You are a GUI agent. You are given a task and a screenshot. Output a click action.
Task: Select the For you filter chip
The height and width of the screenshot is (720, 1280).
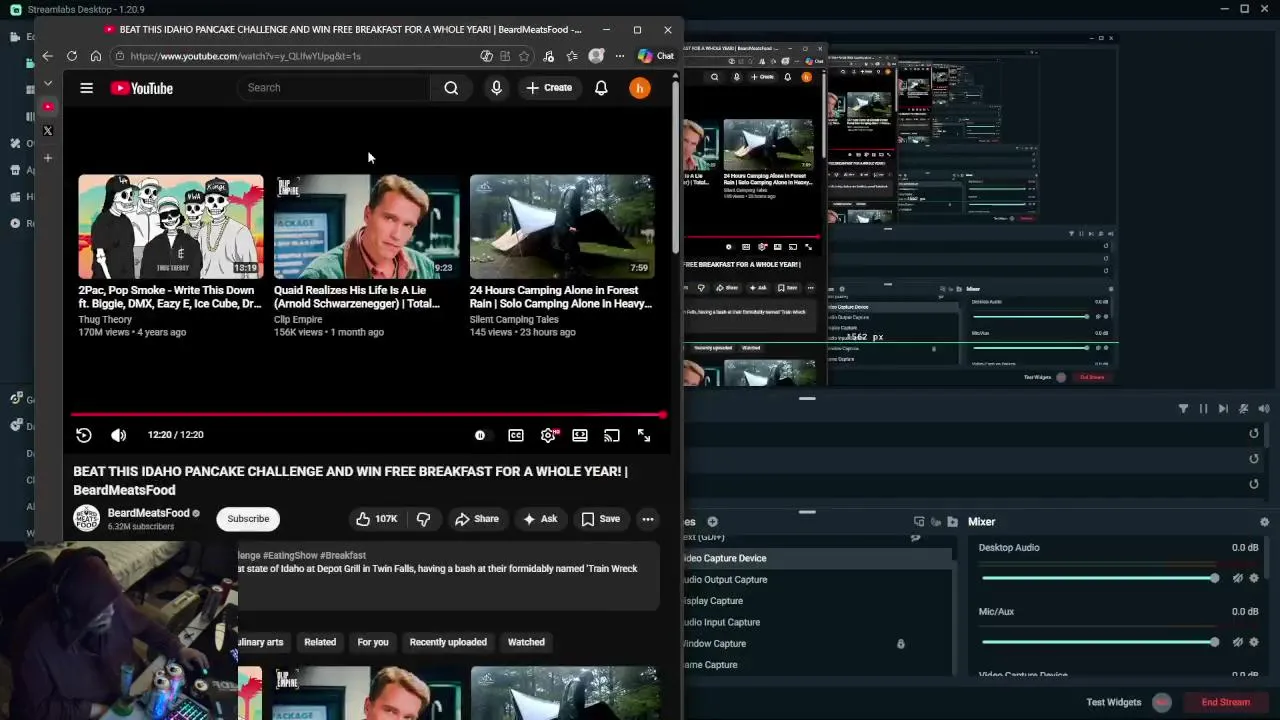point(373,642)
